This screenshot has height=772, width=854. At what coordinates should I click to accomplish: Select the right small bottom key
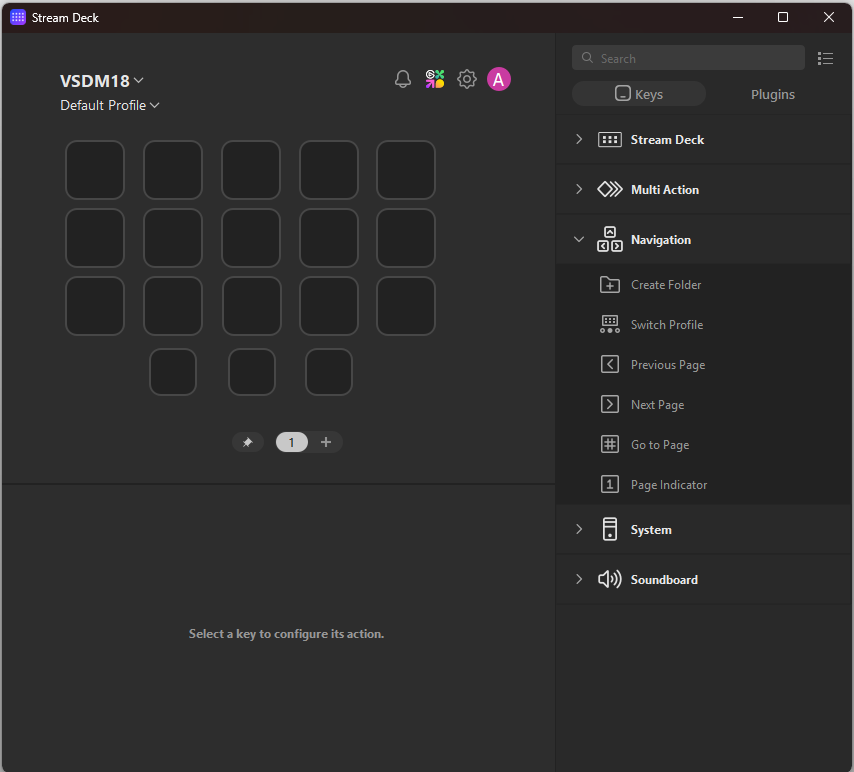pyautogui.click(x=328, y=372)
